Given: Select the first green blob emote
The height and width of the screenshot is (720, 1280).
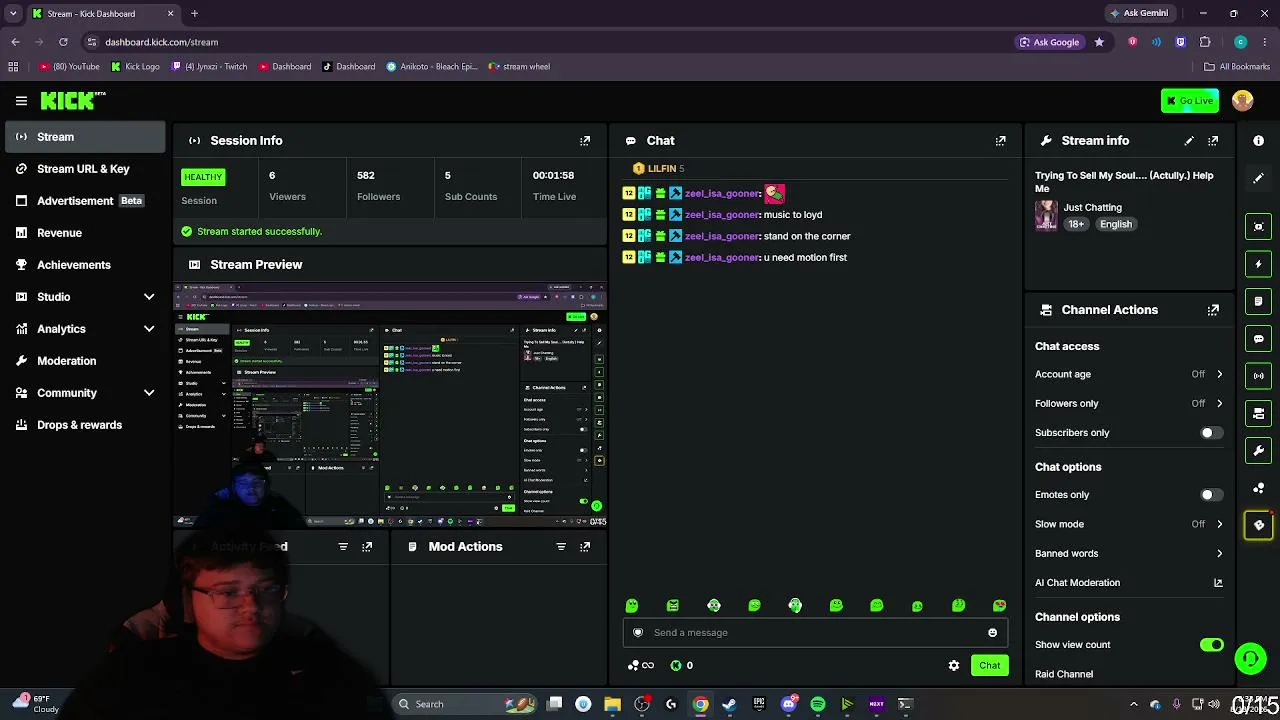Looking at the screenshot, I should pyautogui.click(x=632, y=605).
